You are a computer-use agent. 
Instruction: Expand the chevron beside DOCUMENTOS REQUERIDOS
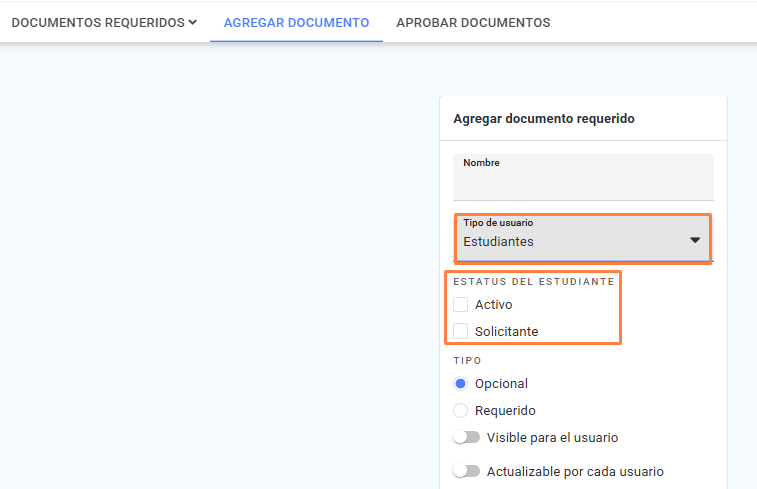193,22
